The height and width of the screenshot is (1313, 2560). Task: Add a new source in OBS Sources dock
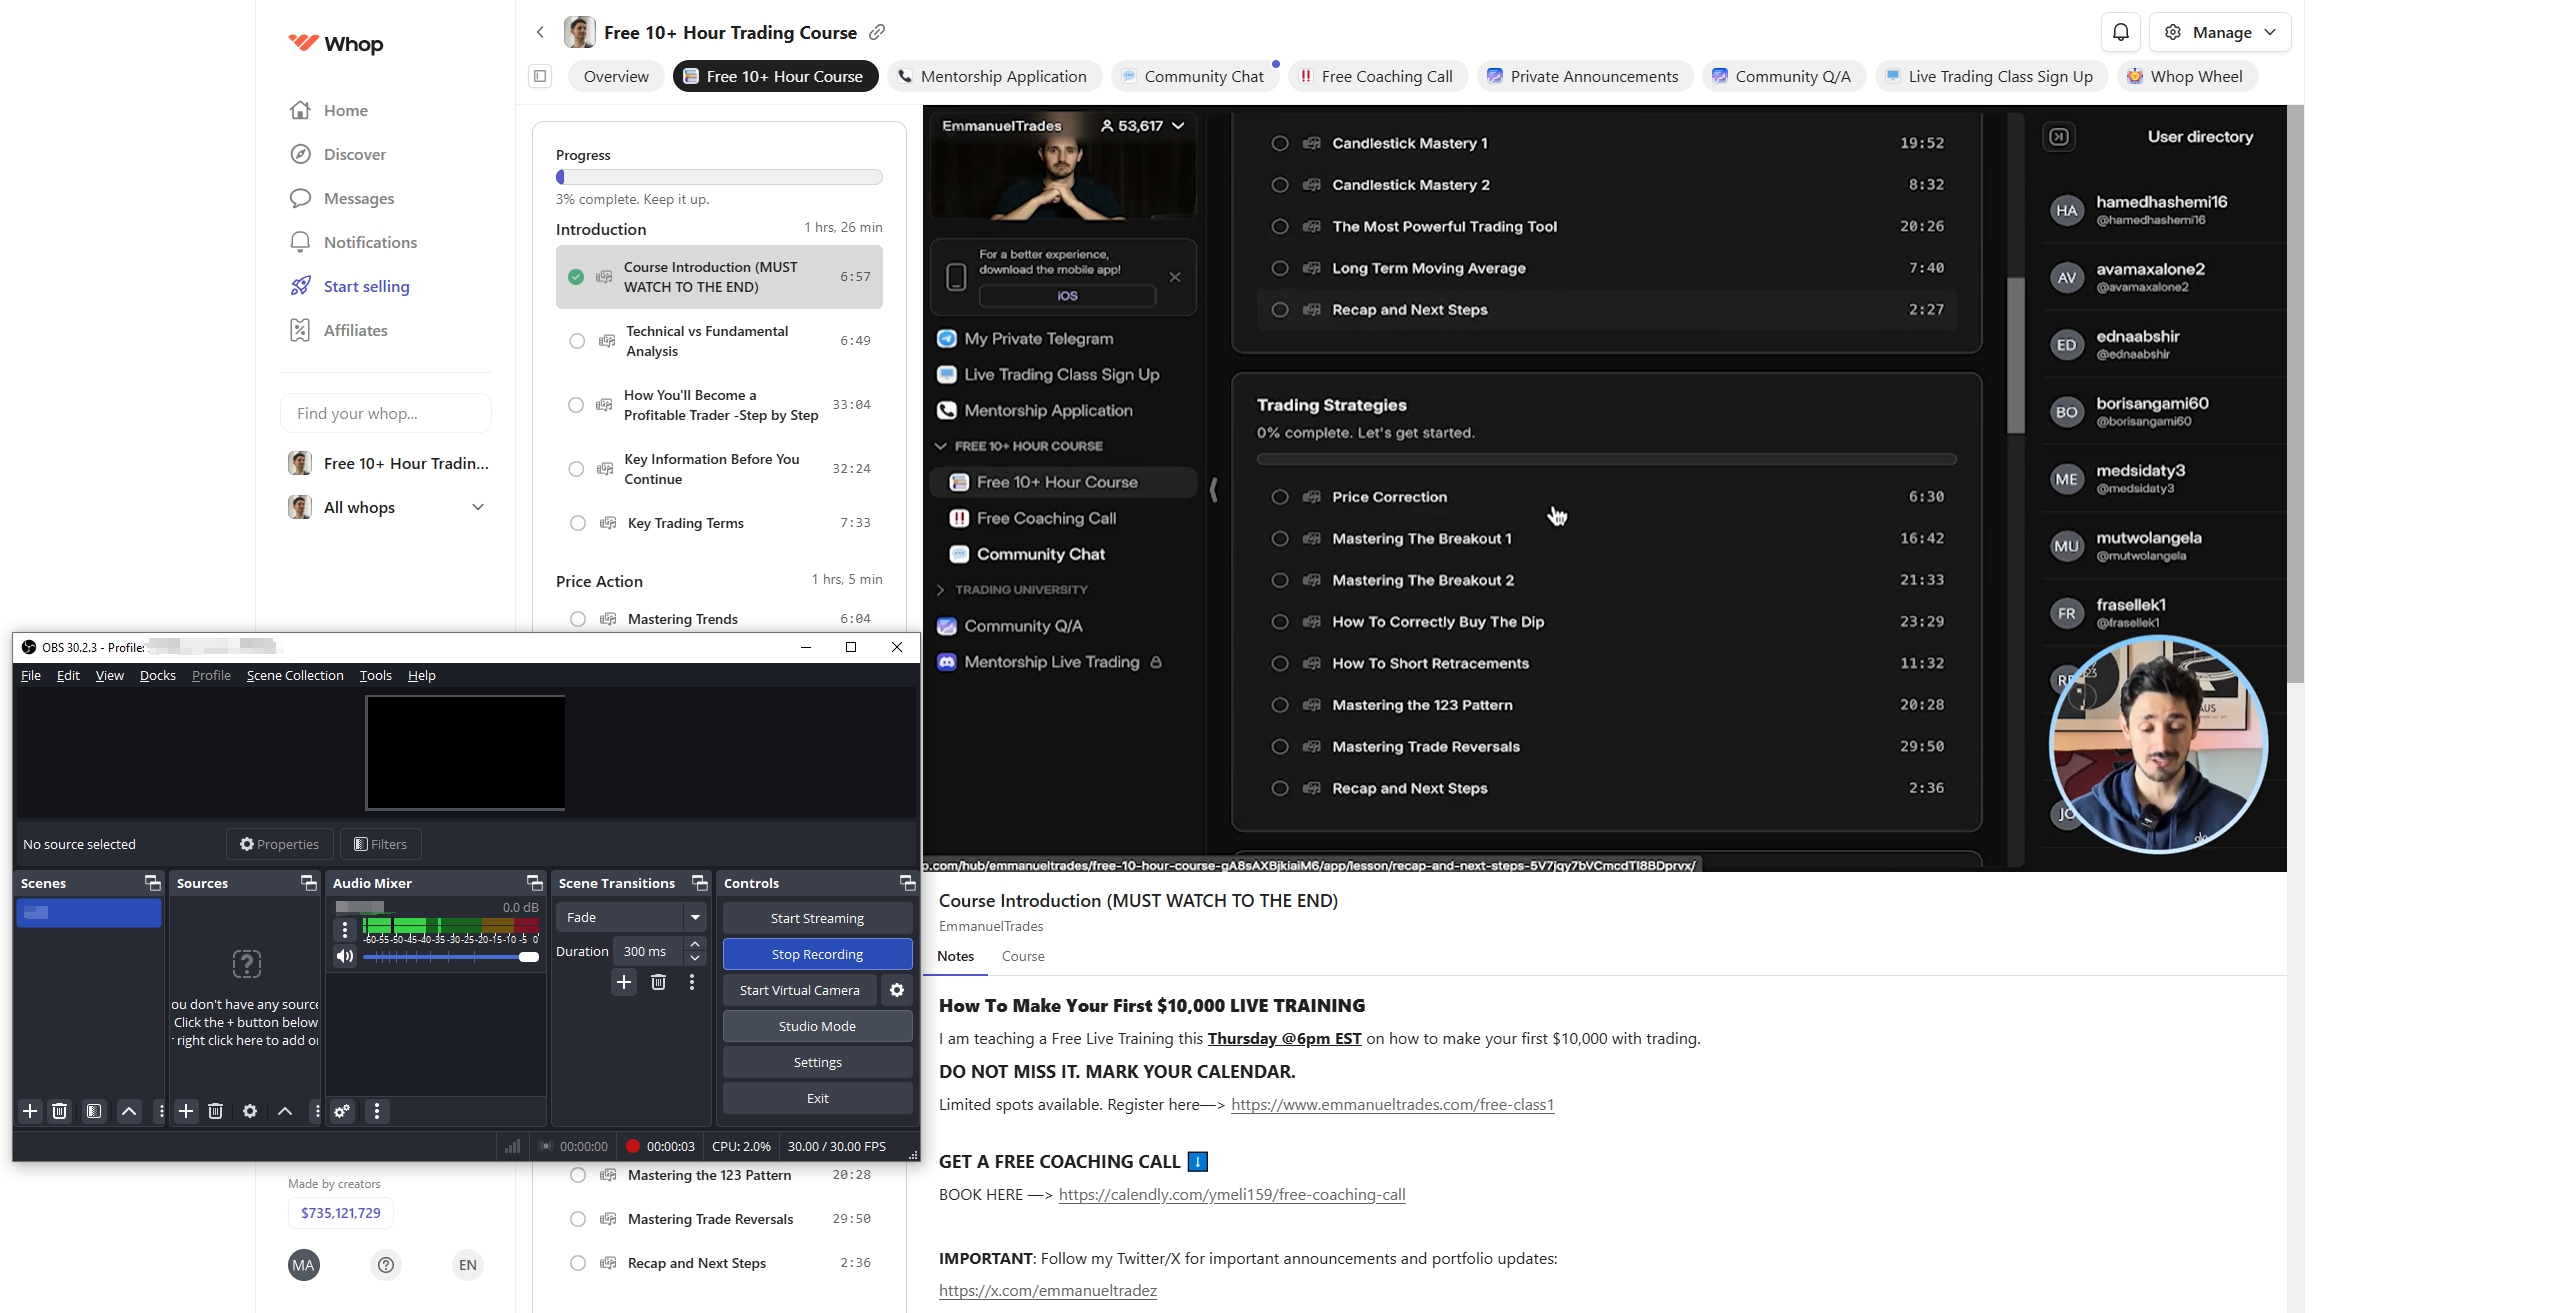186,1111
